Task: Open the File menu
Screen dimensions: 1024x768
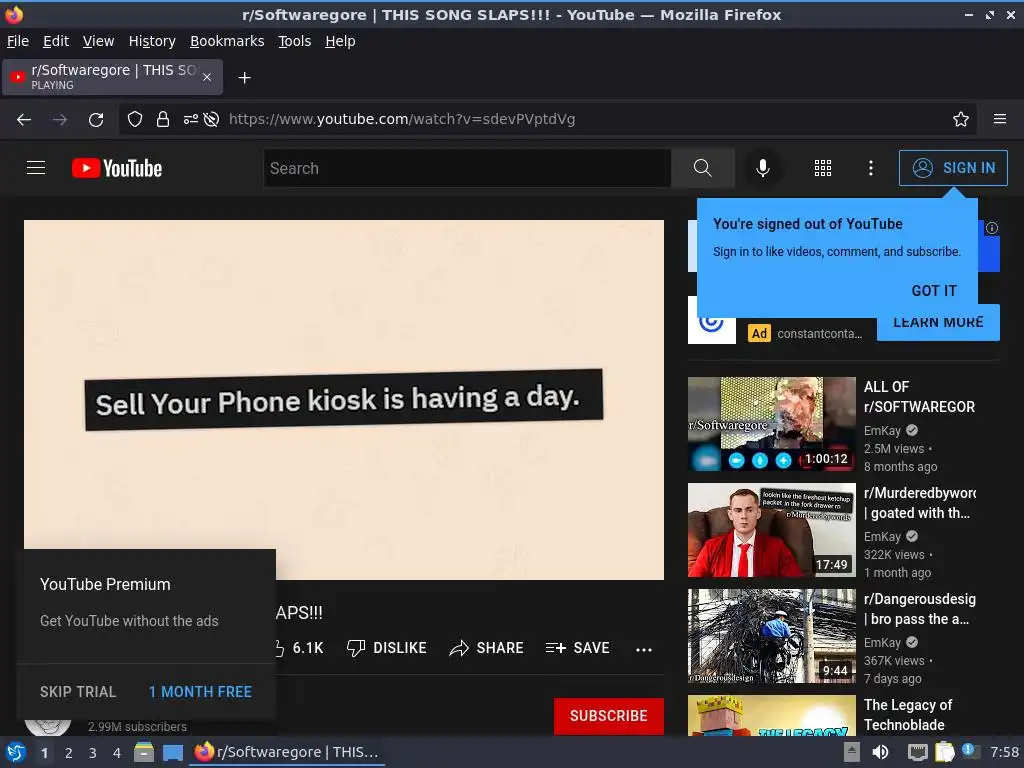Action: (18, 41)
